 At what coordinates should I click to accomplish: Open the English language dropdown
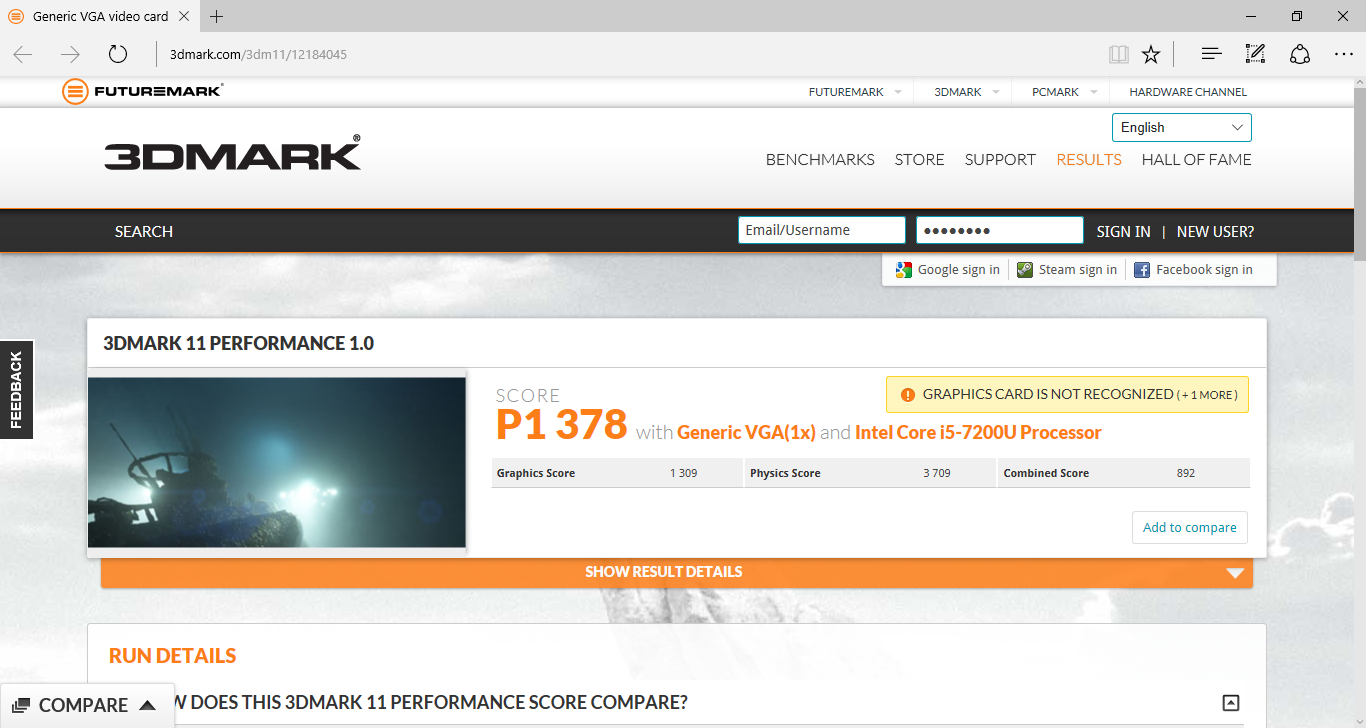1181,127
